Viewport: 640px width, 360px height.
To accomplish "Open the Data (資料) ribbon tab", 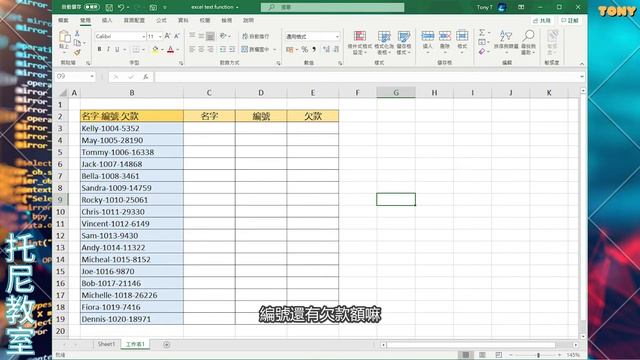I will tap(183, 20).
